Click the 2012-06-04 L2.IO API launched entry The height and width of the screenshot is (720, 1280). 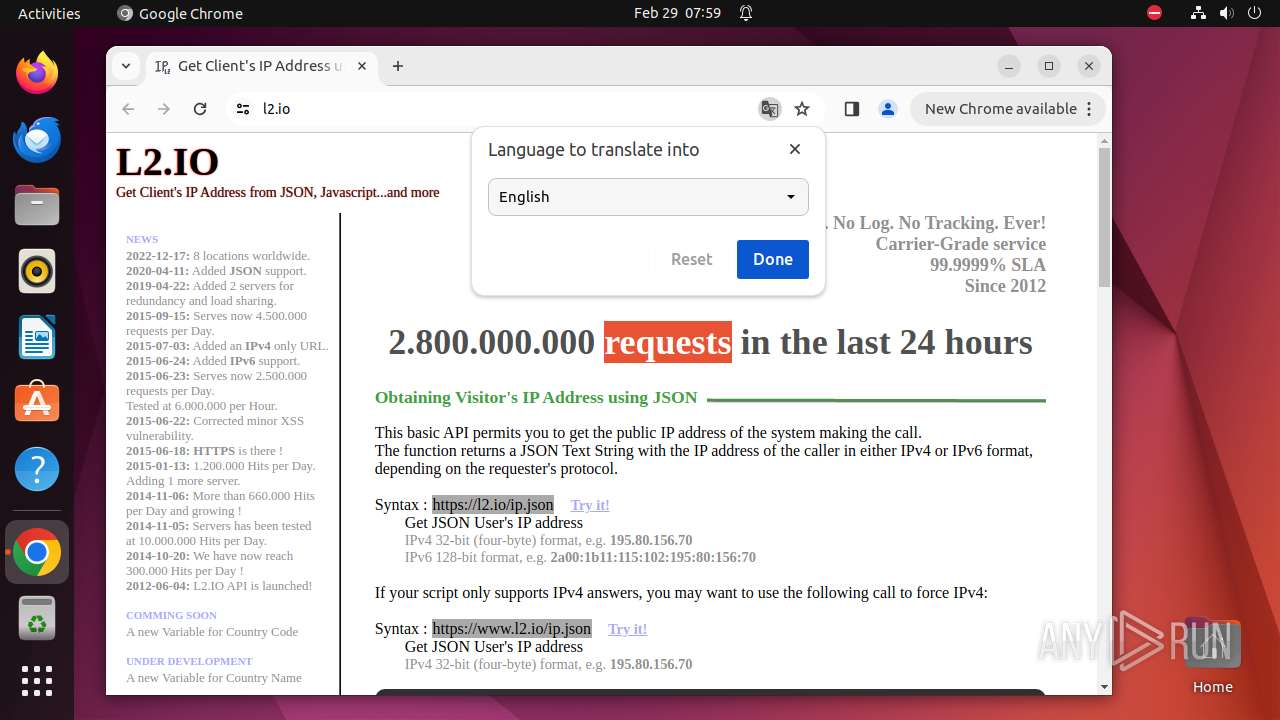tap(219, 586)
